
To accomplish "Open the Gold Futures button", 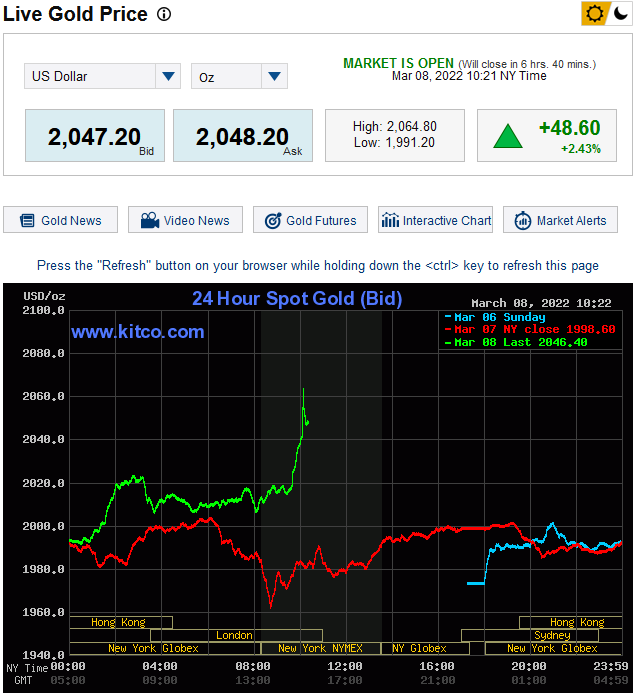I will (310, 220).
